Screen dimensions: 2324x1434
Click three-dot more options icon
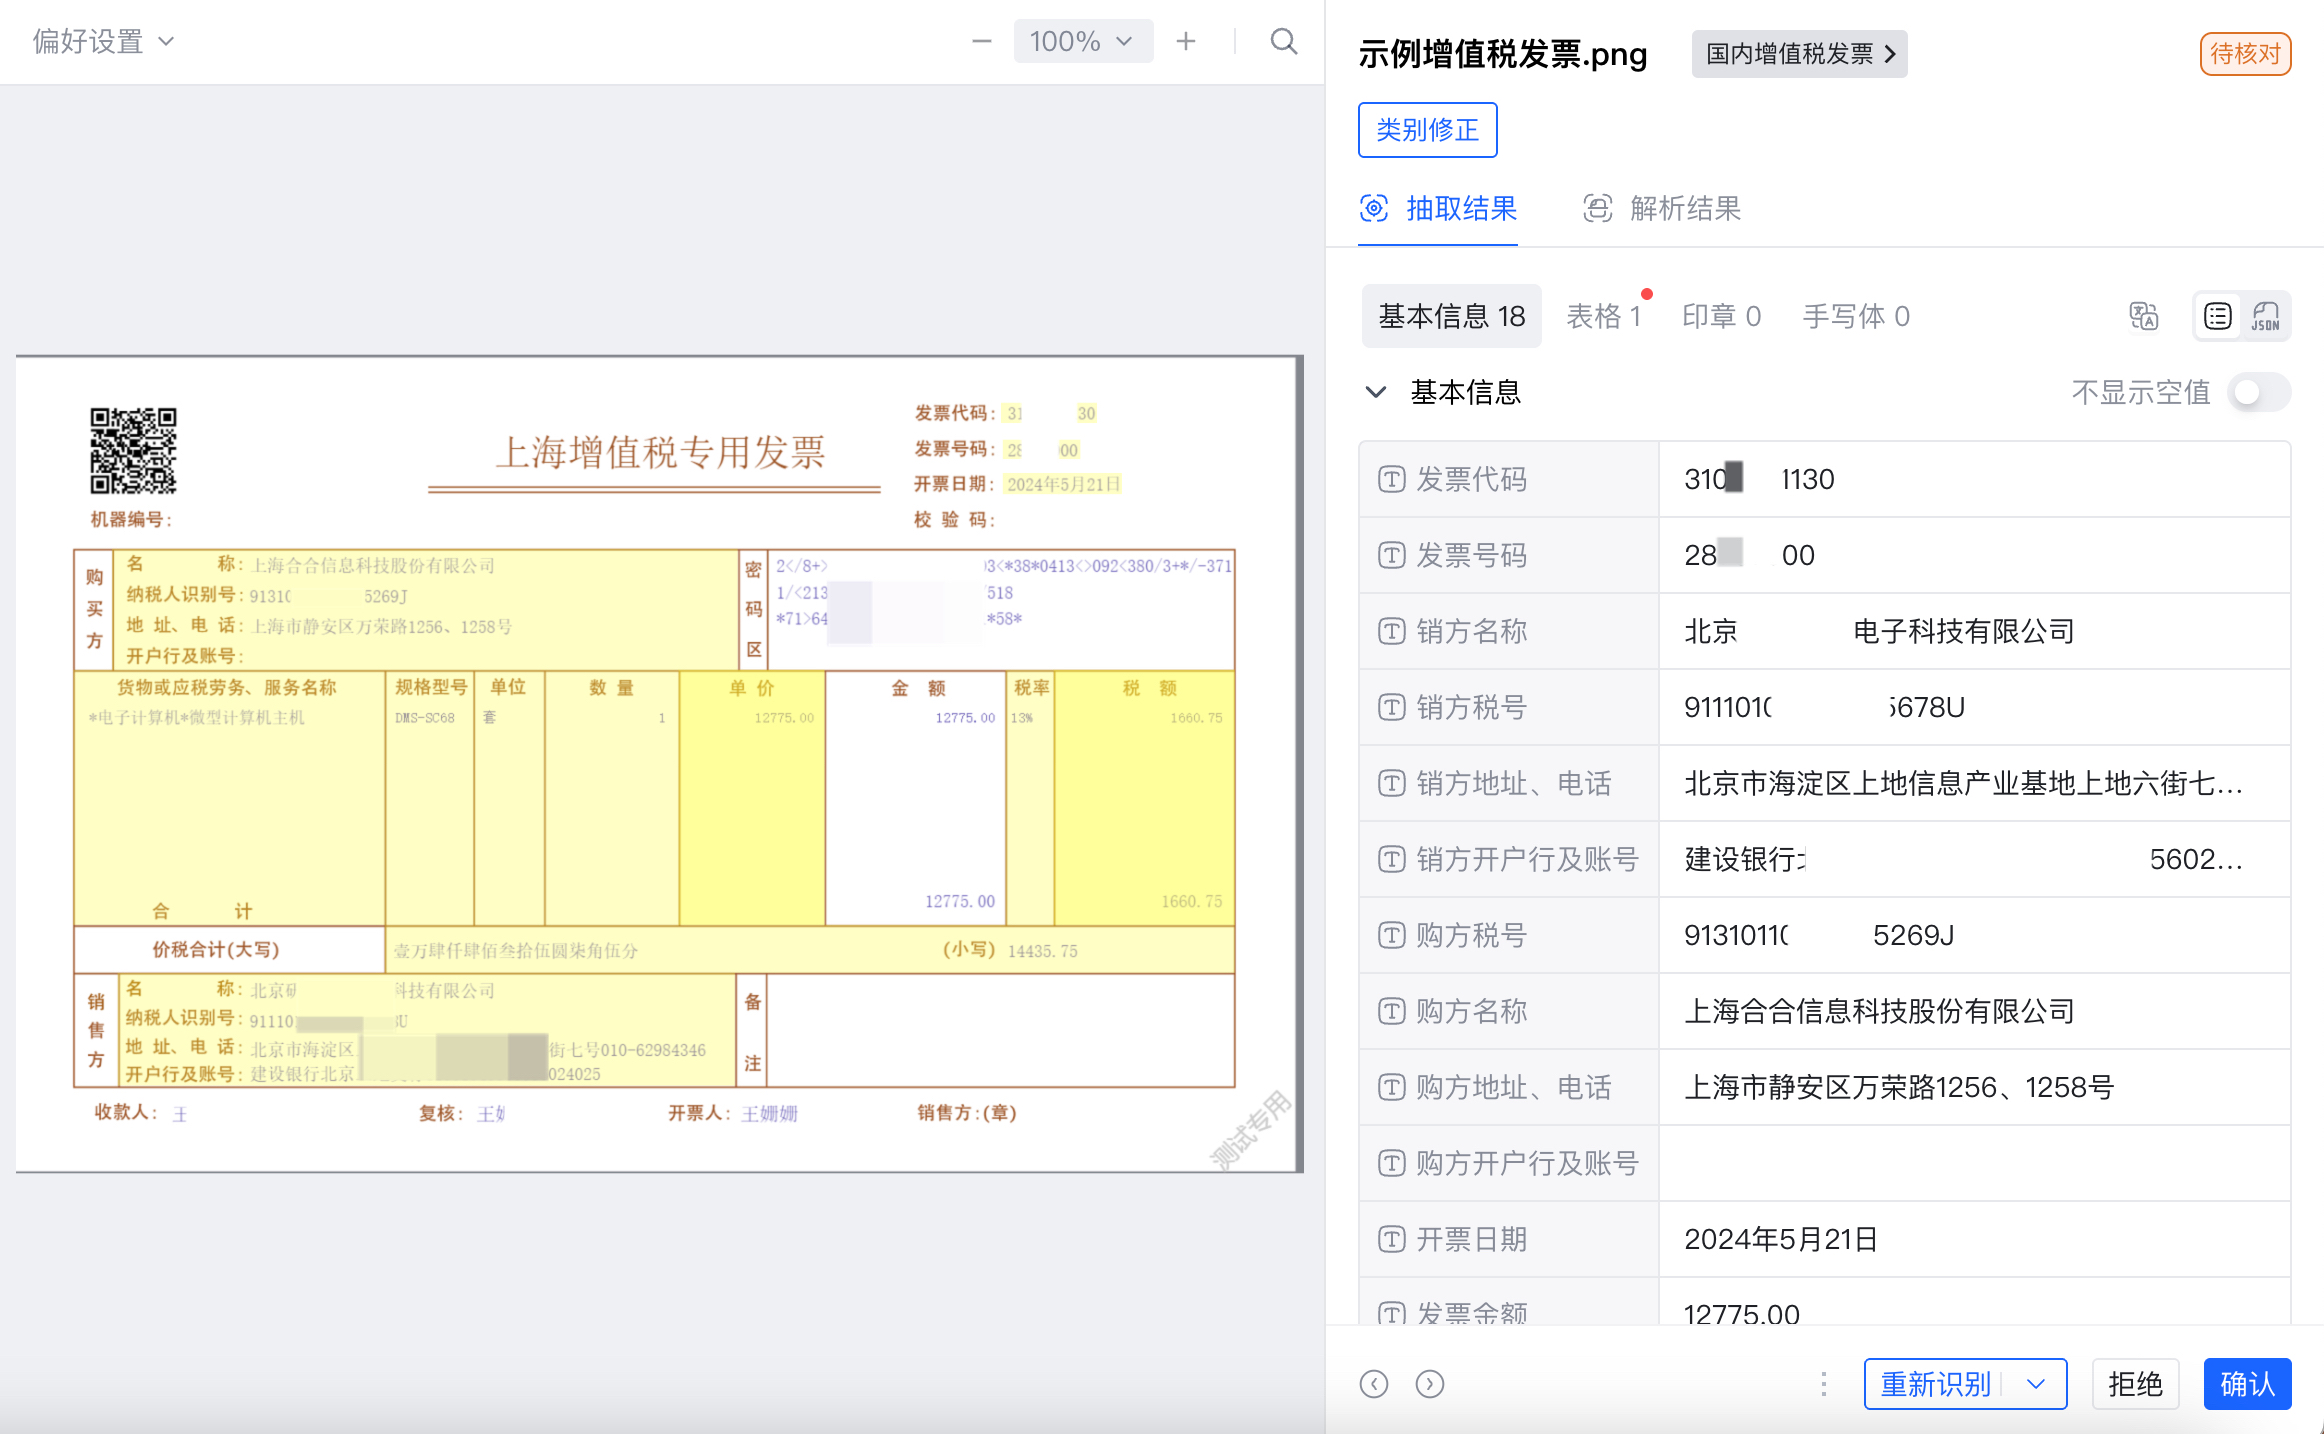tap(1823, 1384)
